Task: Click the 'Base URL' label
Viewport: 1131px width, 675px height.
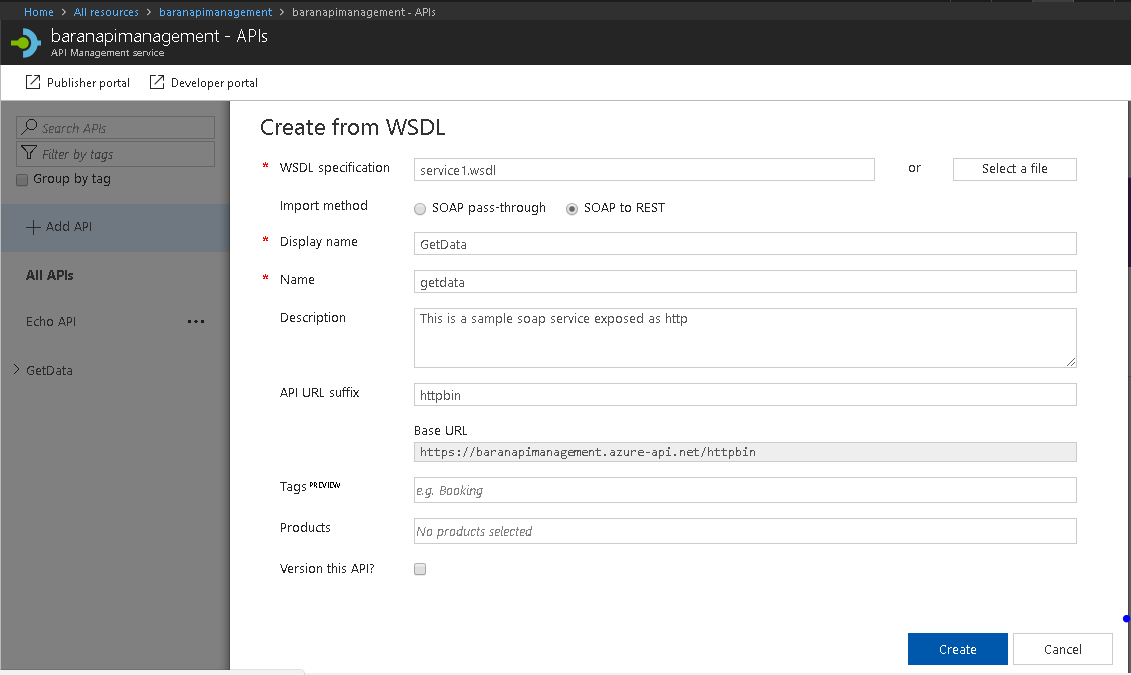Action: [x=441, y=431]
